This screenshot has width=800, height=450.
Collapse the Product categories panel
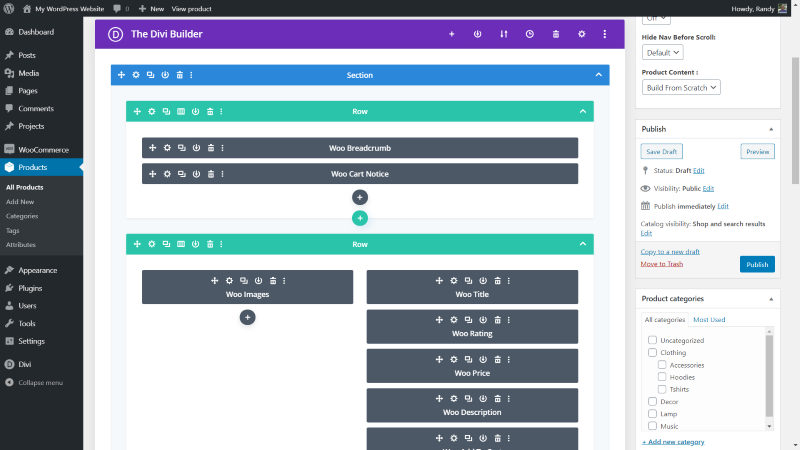click(771, 299)
